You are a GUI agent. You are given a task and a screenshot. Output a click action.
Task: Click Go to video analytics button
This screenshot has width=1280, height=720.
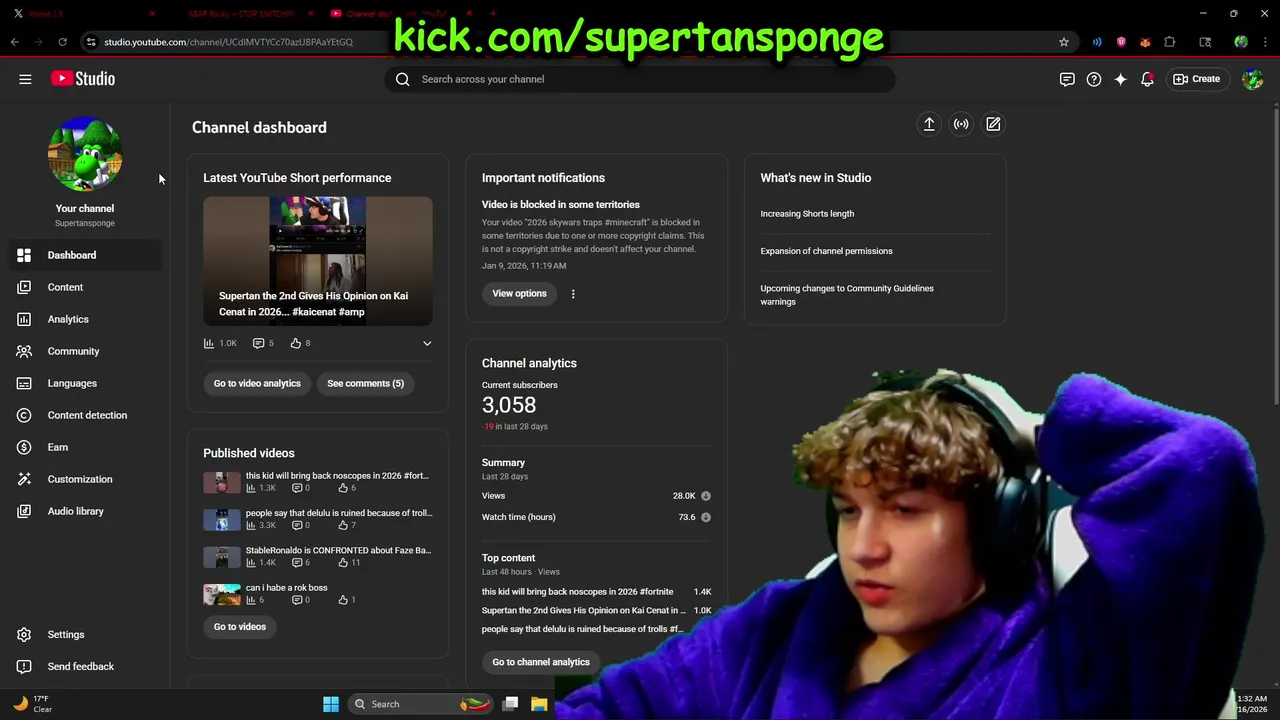[257, 383]
